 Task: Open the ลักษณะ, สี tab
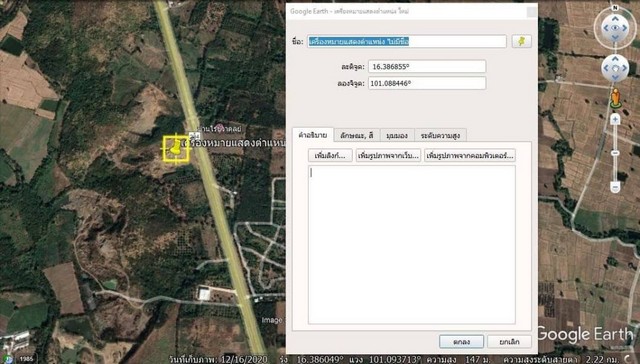(357, 135)
